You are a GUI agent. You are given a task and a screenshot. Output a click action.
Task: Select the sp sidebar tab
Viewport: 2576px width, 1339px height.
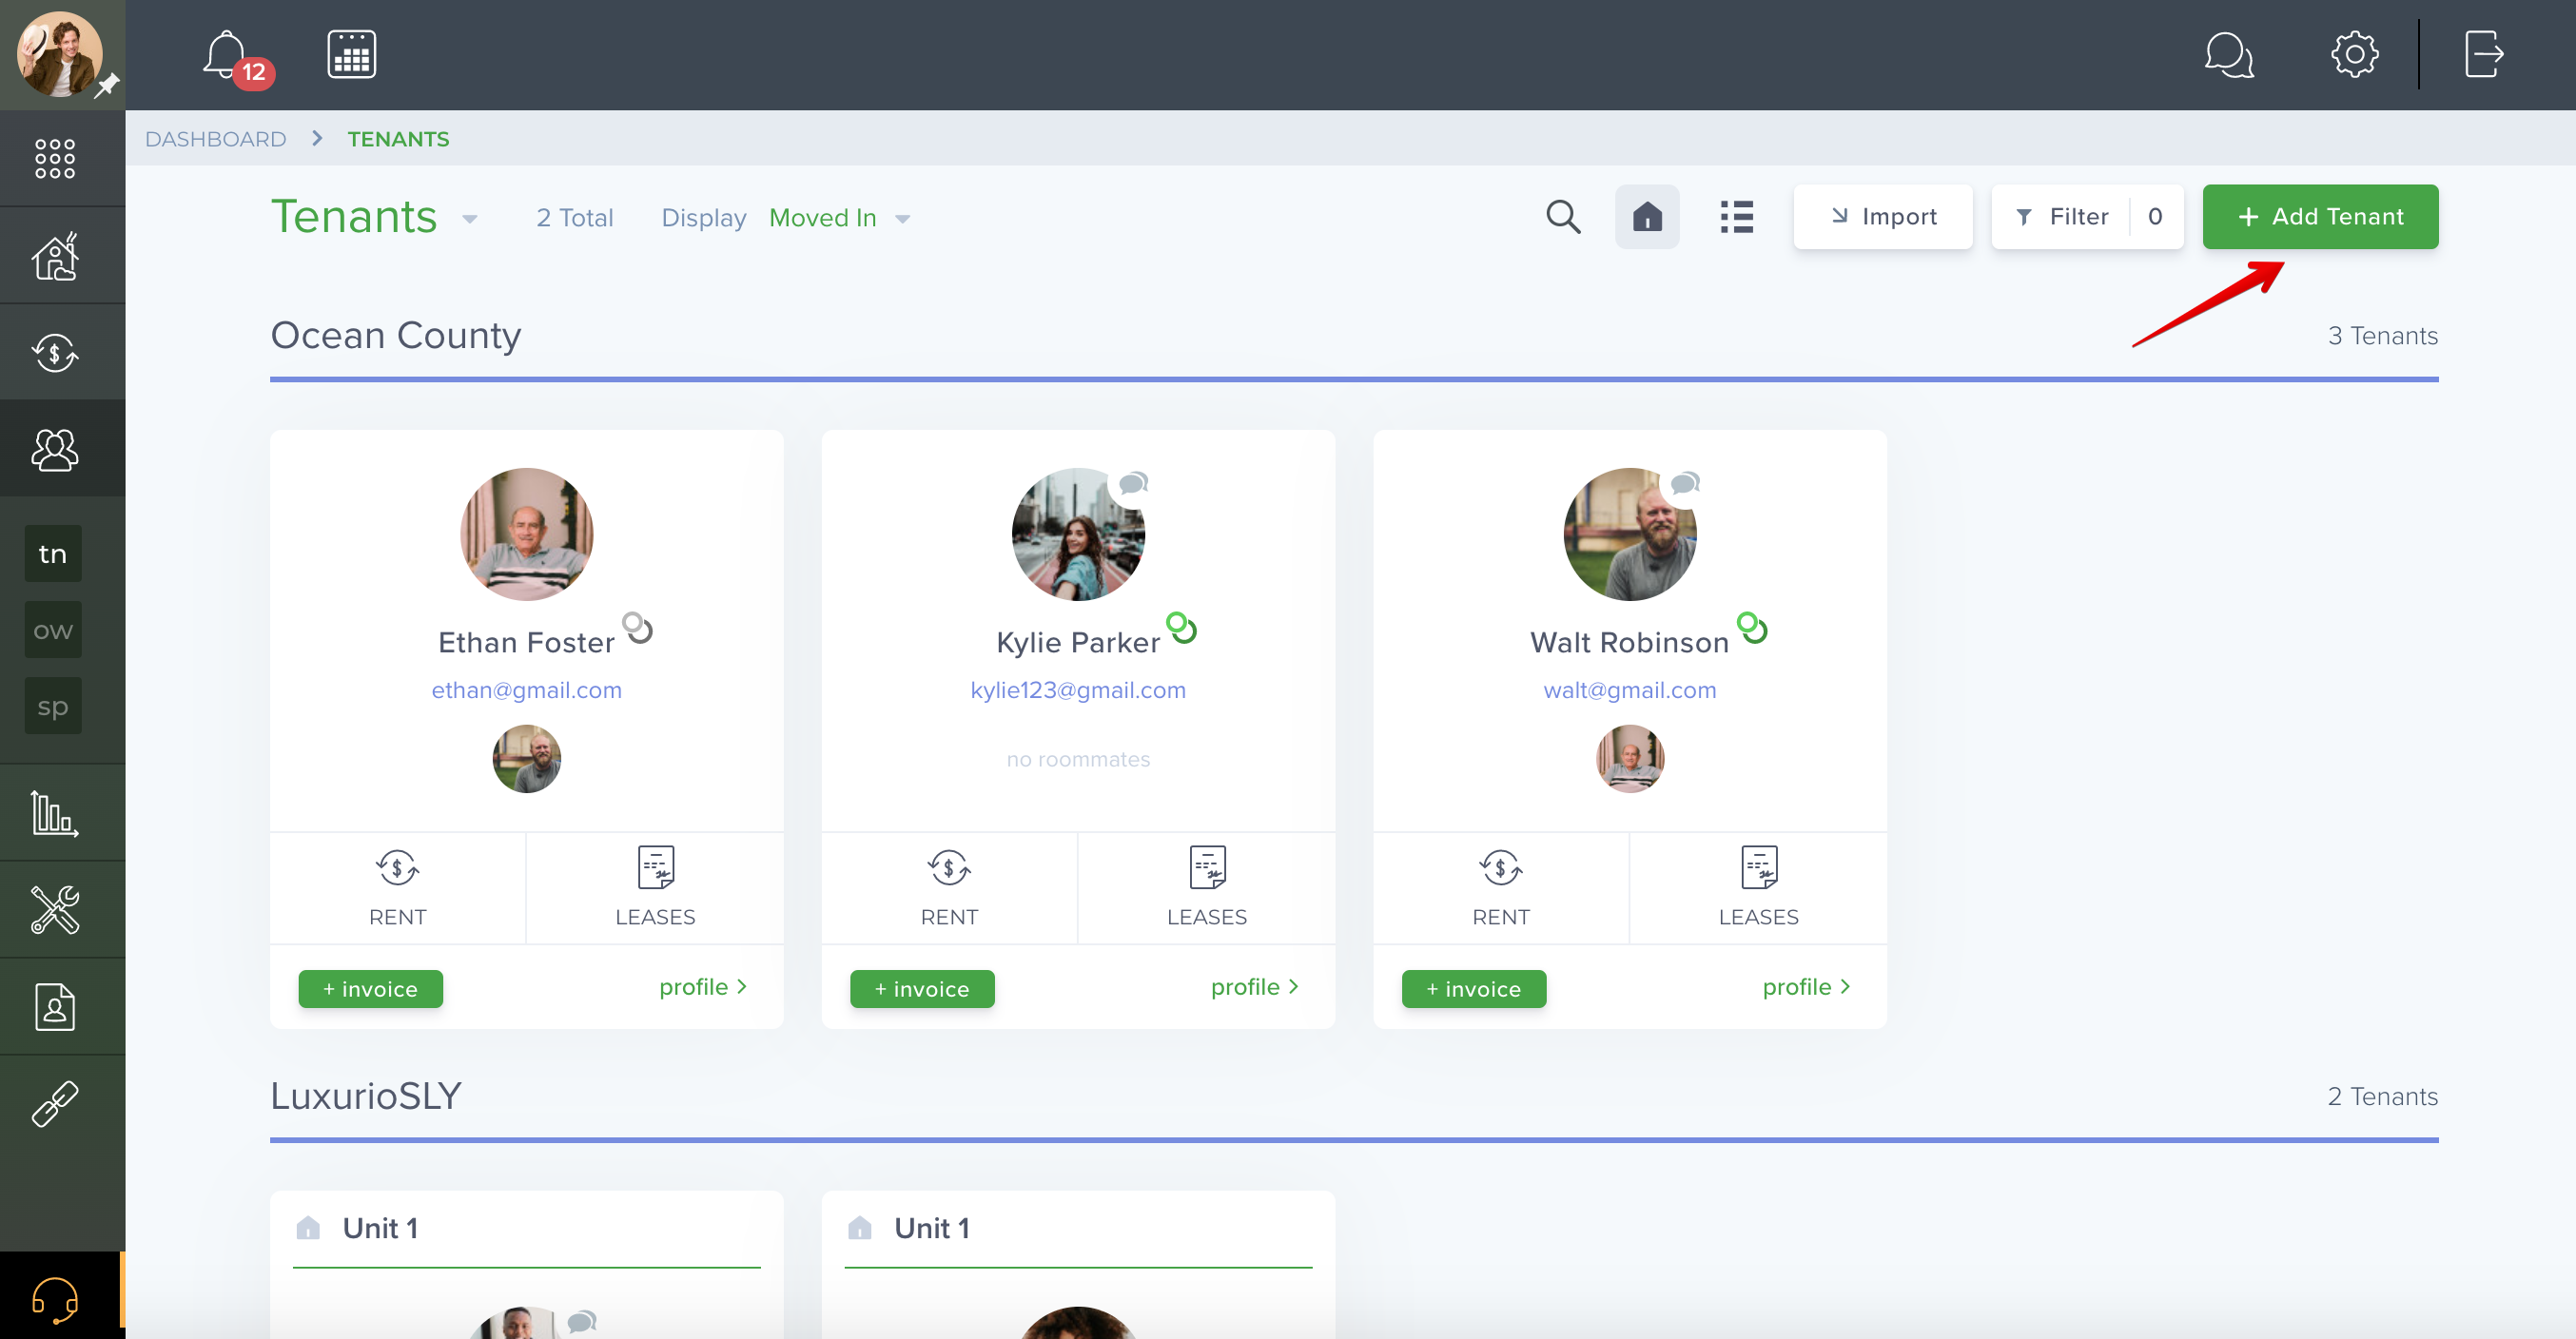coord(53,706)
